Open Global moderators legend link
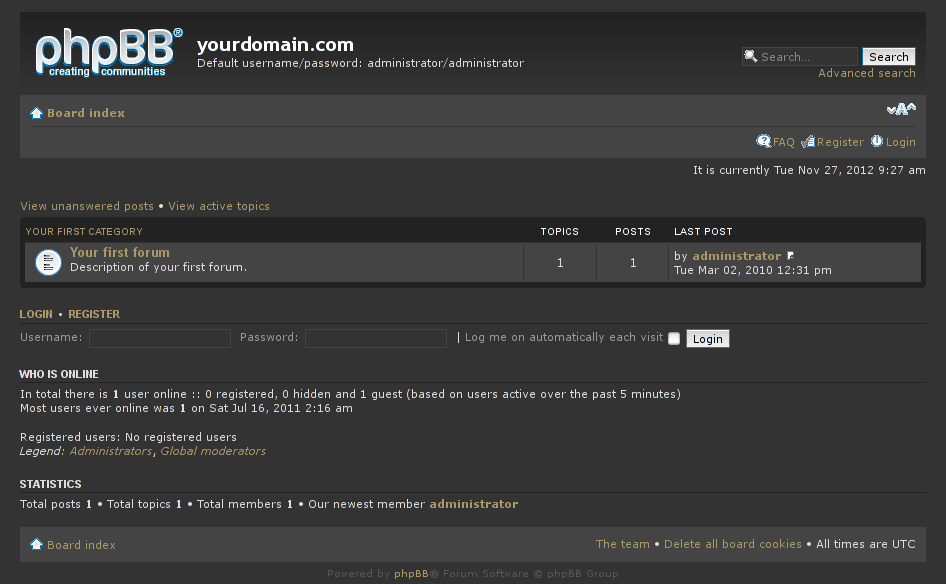946x584 pixels. tap(212, 451)
